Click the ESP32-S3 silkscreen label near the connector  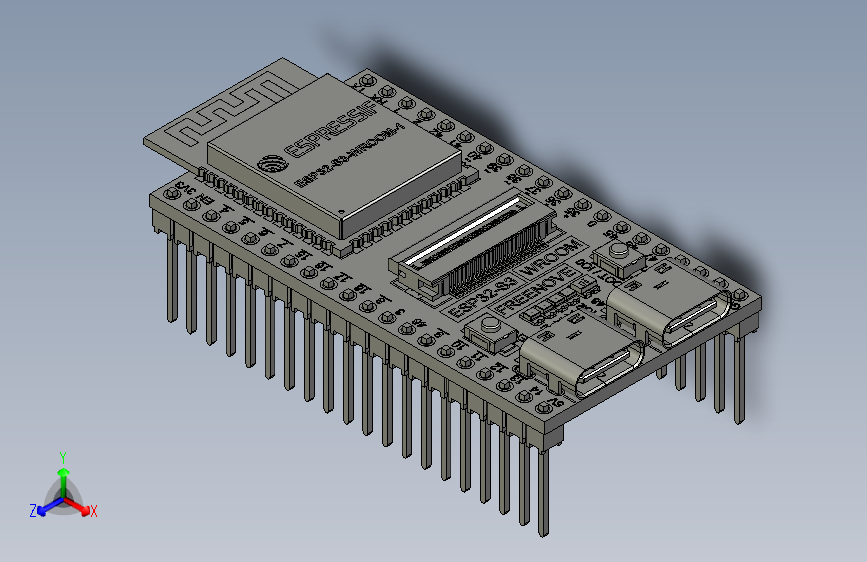click(482, 297)
